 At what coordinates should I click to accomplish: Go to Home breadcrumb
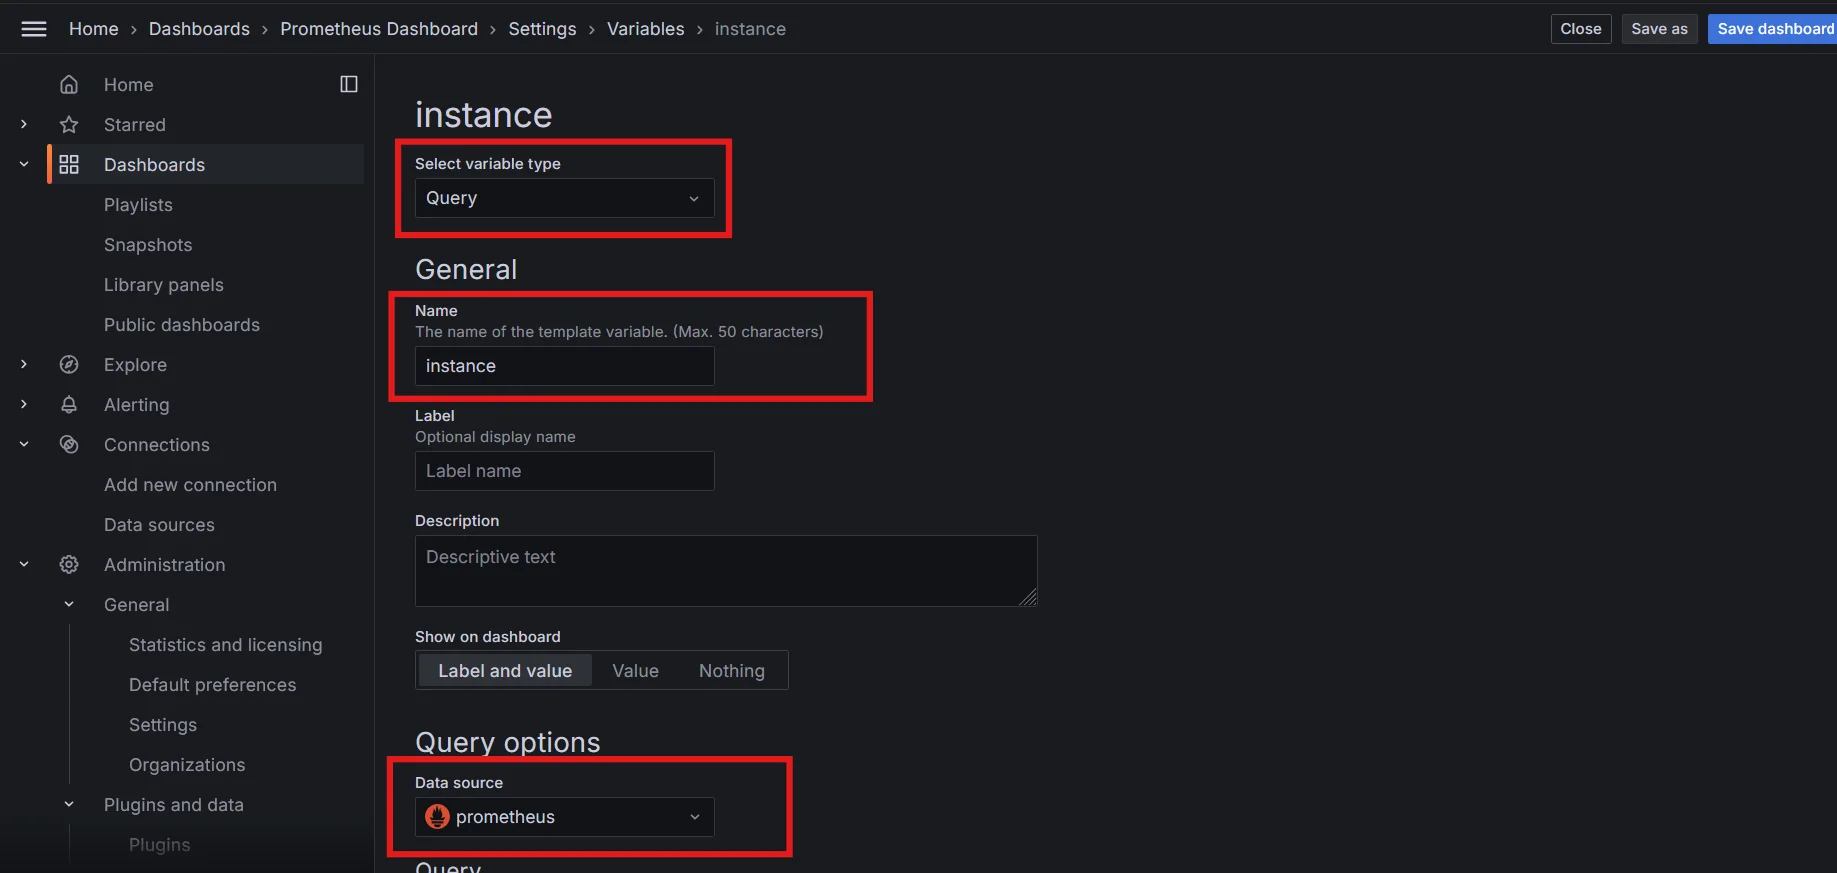[94, 29]
